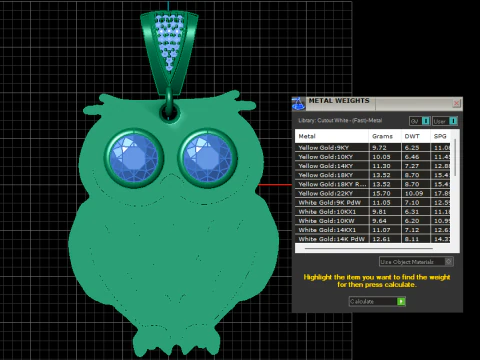Viewport: 480px width, 360px height.
Task: Click the Library: Cutout White label
Action: [340, 121]
